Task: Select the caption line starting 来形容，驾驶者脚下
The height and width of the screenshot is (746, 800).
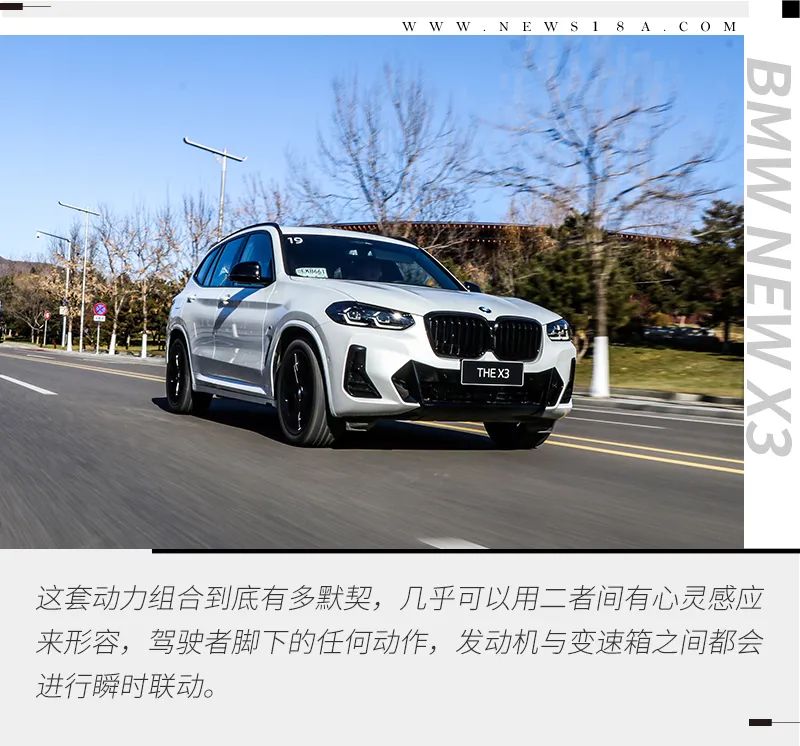Action: 399,642
